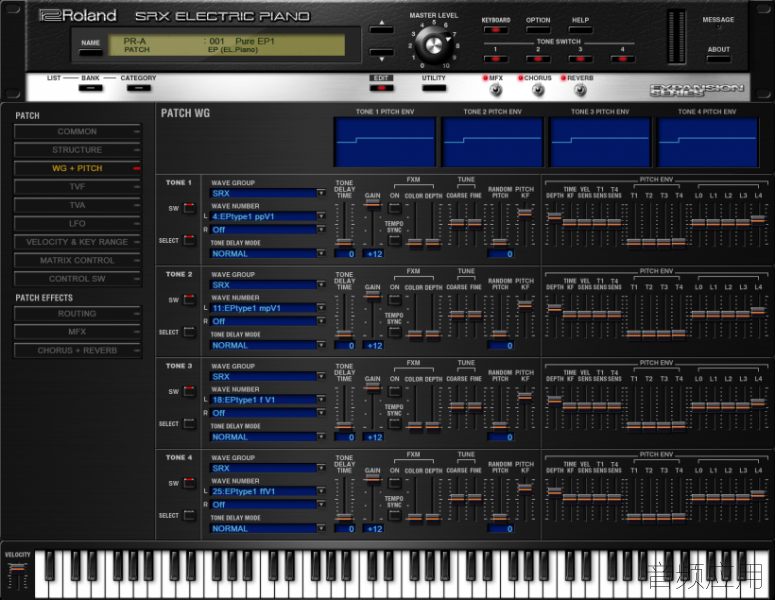This screenshot has height=600, width=775.
Task: Open Tone 4 Tone Delay Mode dropdown
Action: coord(267,528)
